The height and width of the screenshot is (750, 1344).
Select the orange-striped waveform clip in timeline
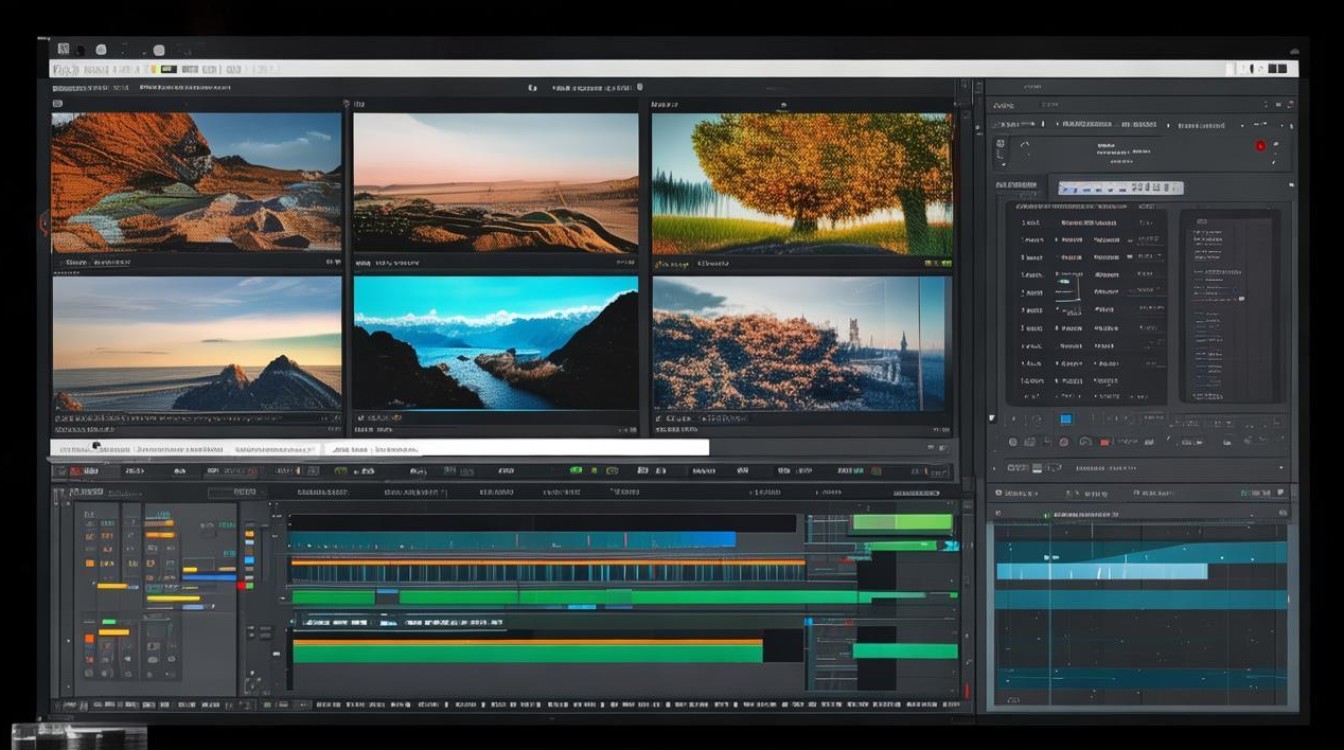click(547, 569)
